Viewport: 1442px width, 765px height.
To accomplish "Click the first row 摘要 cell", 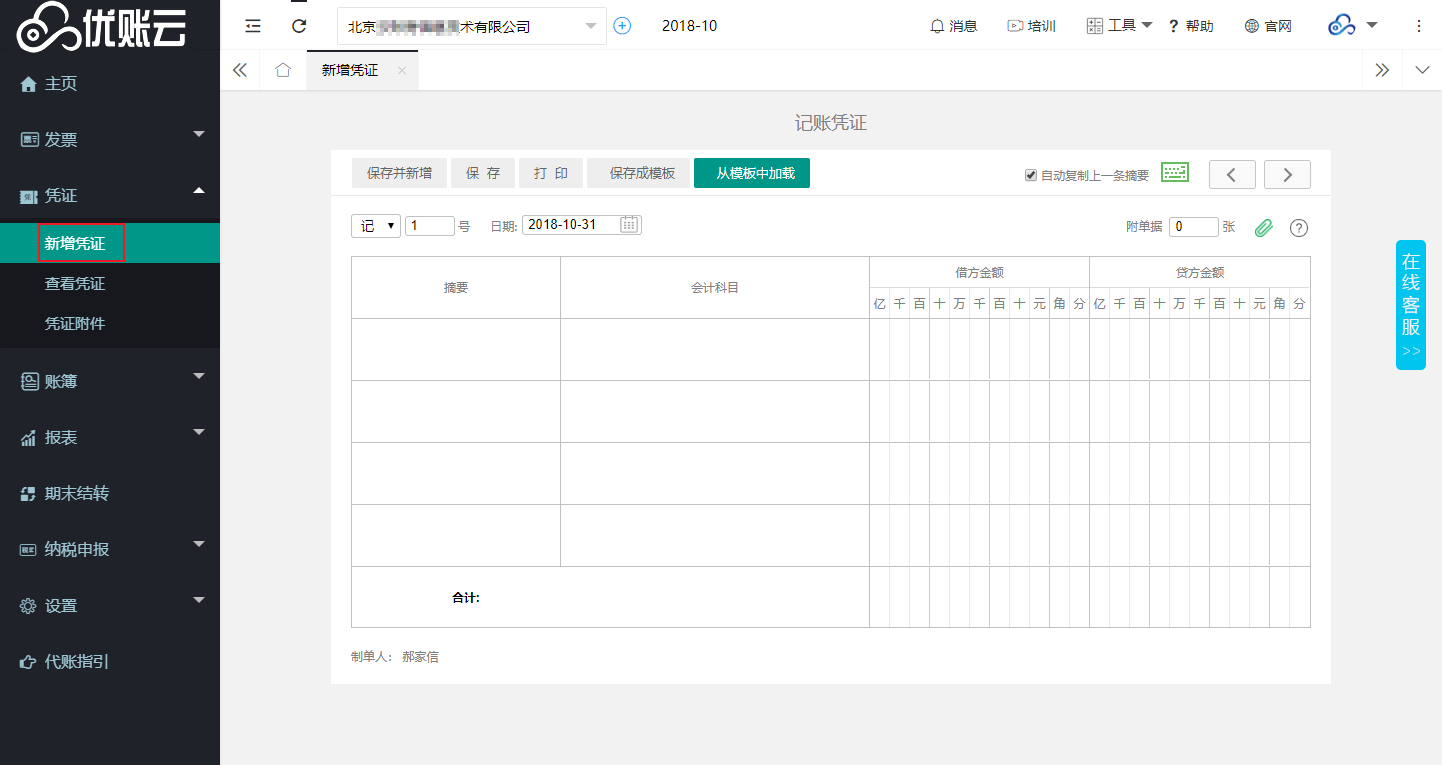I will click(456, 349).
